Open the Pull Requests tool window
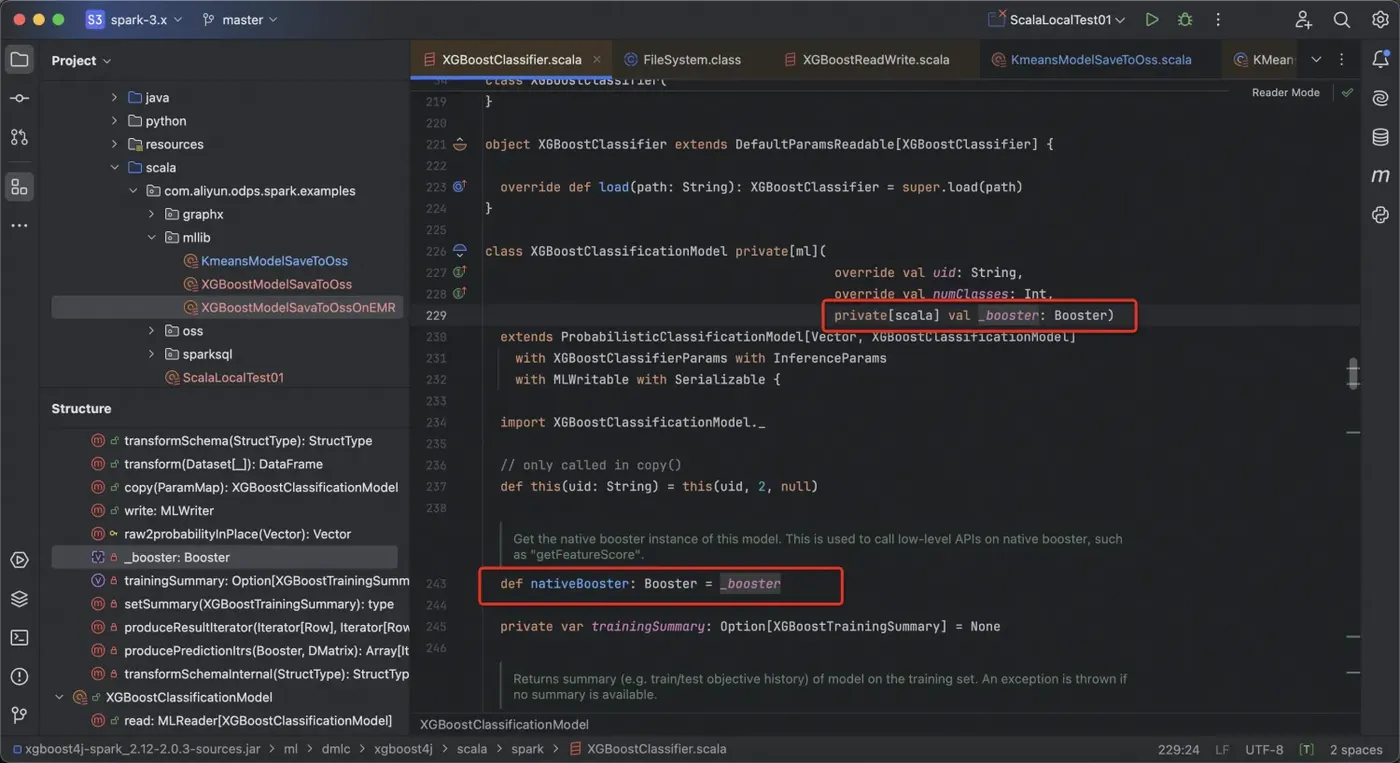This screenshot has width=1400, height=763. pos(19,137)
